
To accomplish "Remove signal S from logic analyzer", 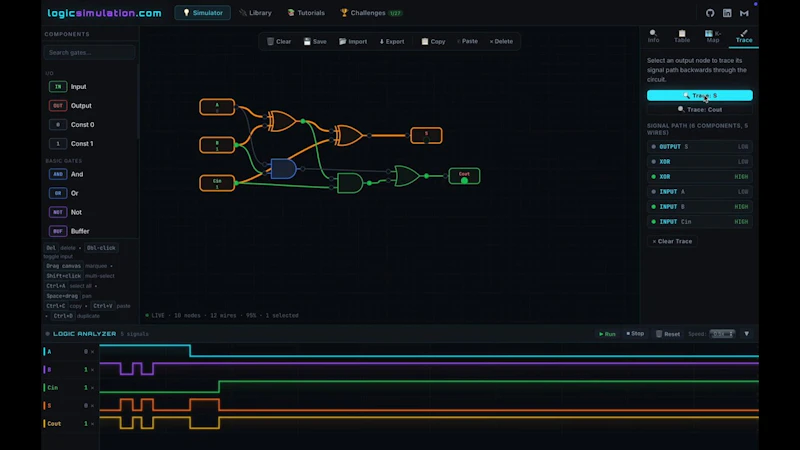I will (92, 406).
